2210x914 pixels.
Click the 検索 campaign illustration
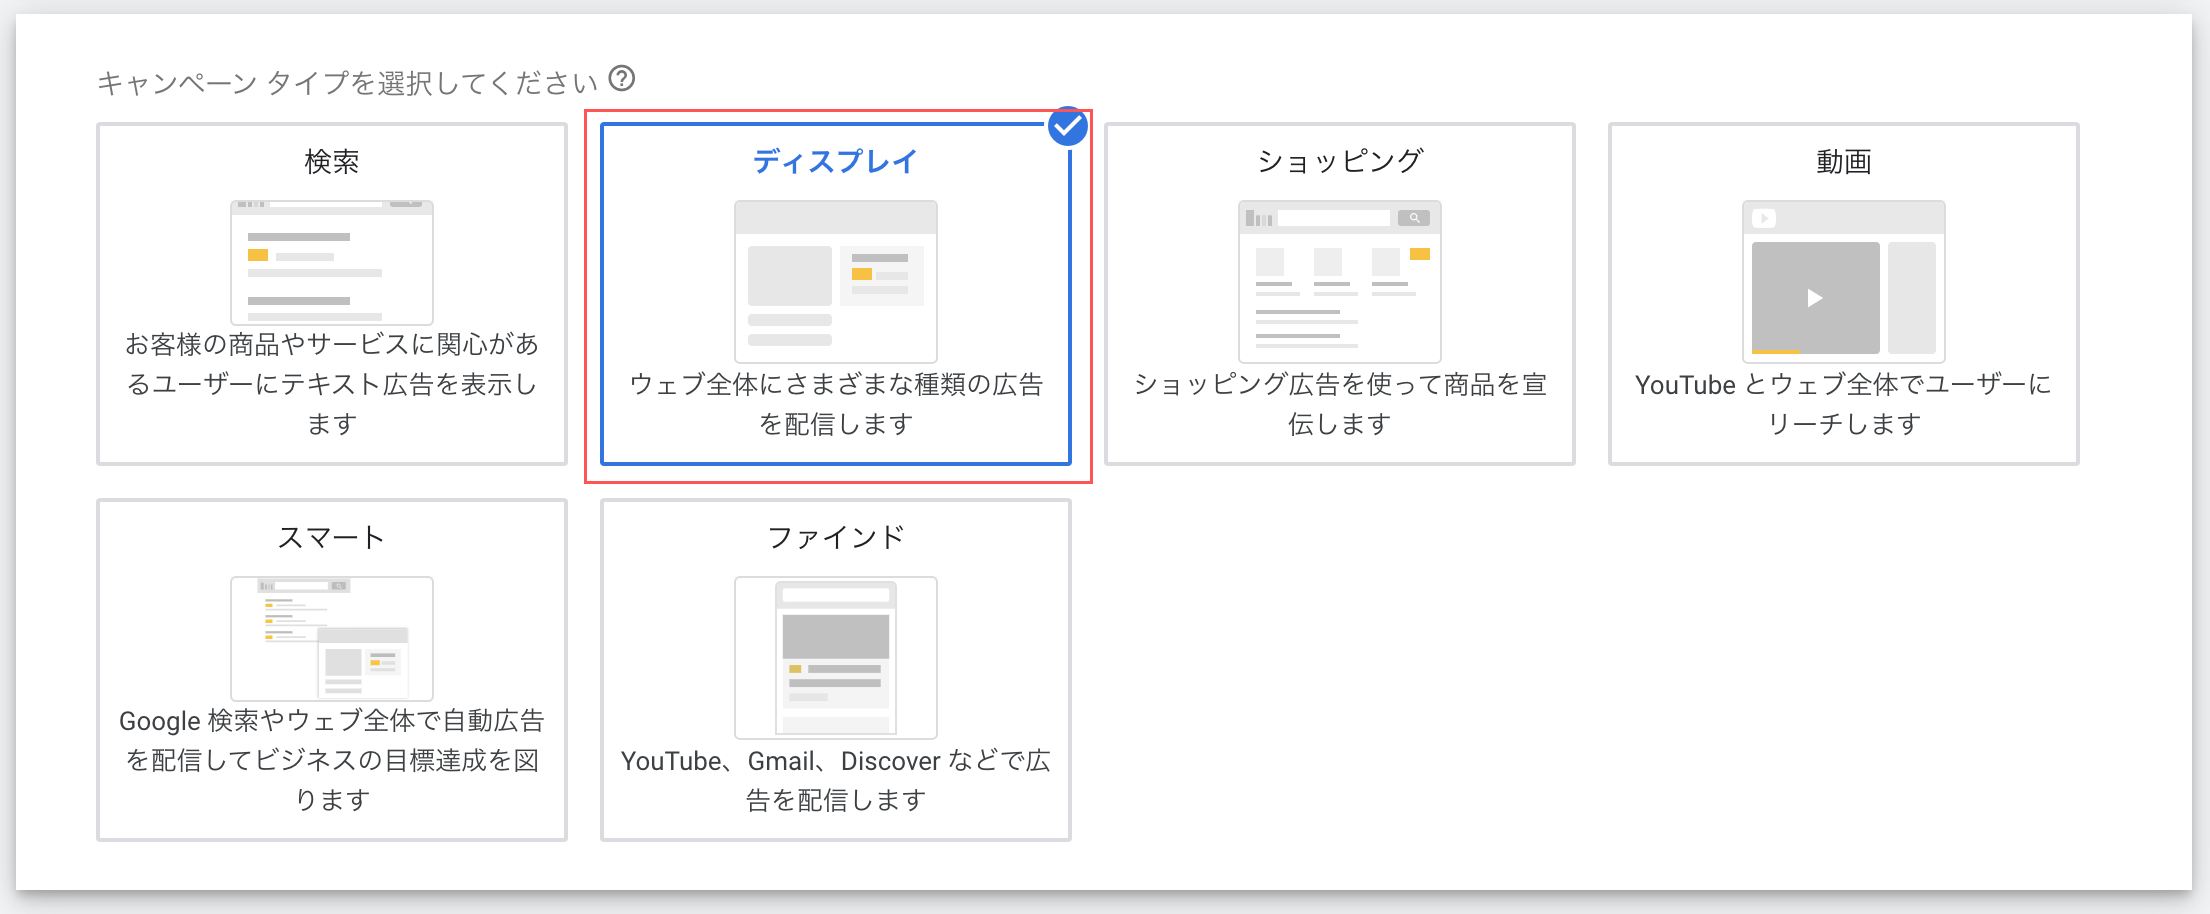[332, 262]
